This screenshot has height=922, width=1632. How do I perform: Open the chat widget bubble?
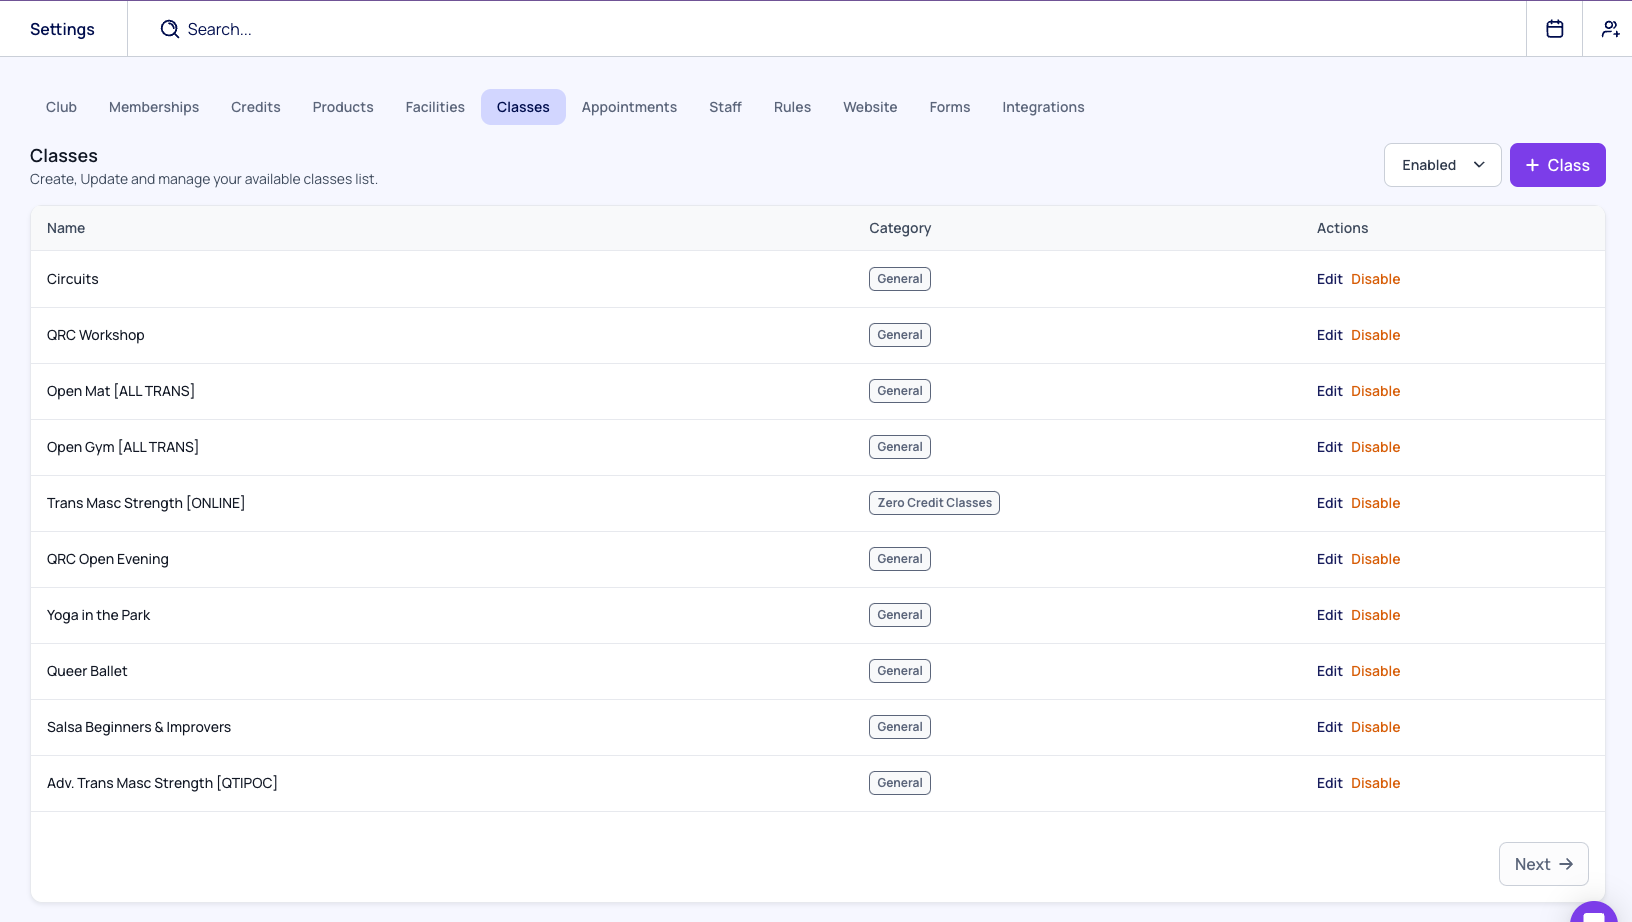click(x=1594, y=914)
